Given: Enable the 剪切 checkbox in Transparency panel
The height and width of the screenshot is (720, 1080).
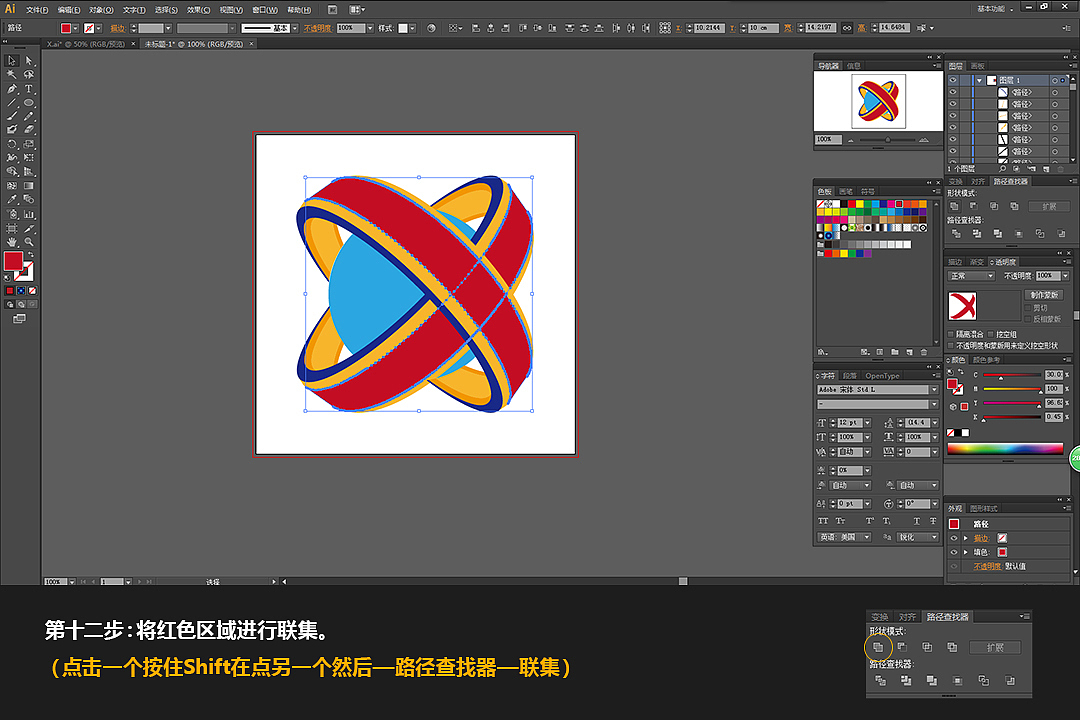Looking at the screenshot, I should [1027, 308].
